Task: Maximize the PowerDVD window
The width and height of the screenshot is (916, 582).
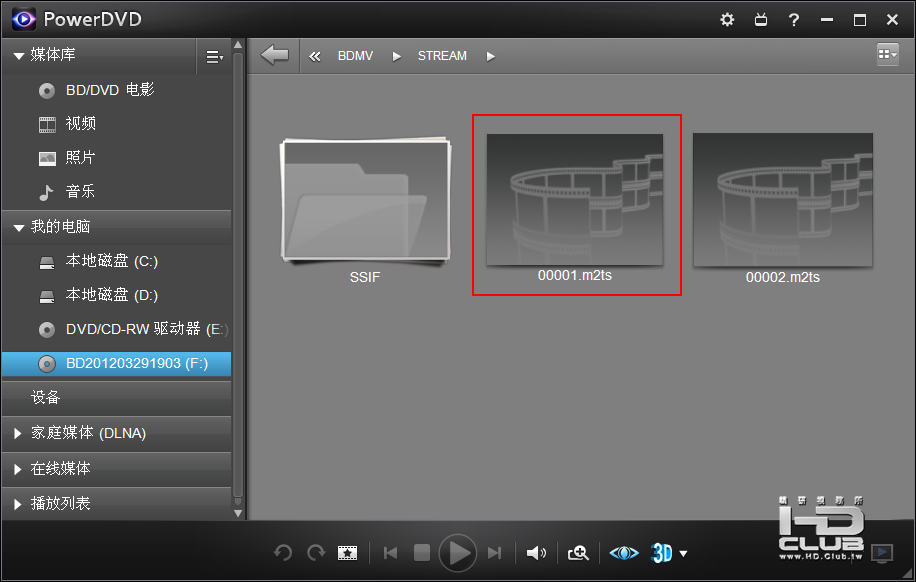Action: [859, 20]
